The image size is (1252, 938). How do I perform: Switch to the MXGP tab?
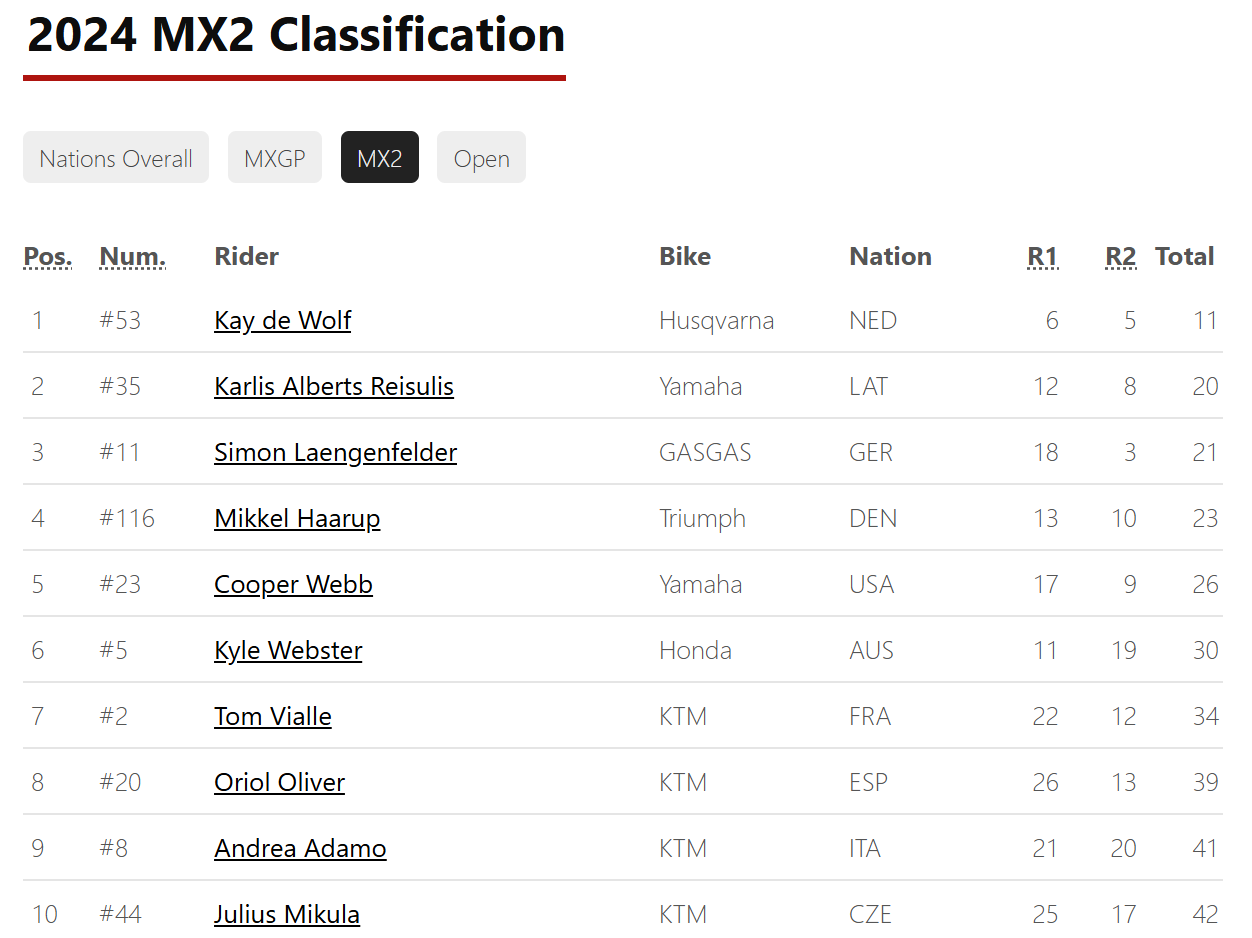pyautogui.click(x=274, y=157)
